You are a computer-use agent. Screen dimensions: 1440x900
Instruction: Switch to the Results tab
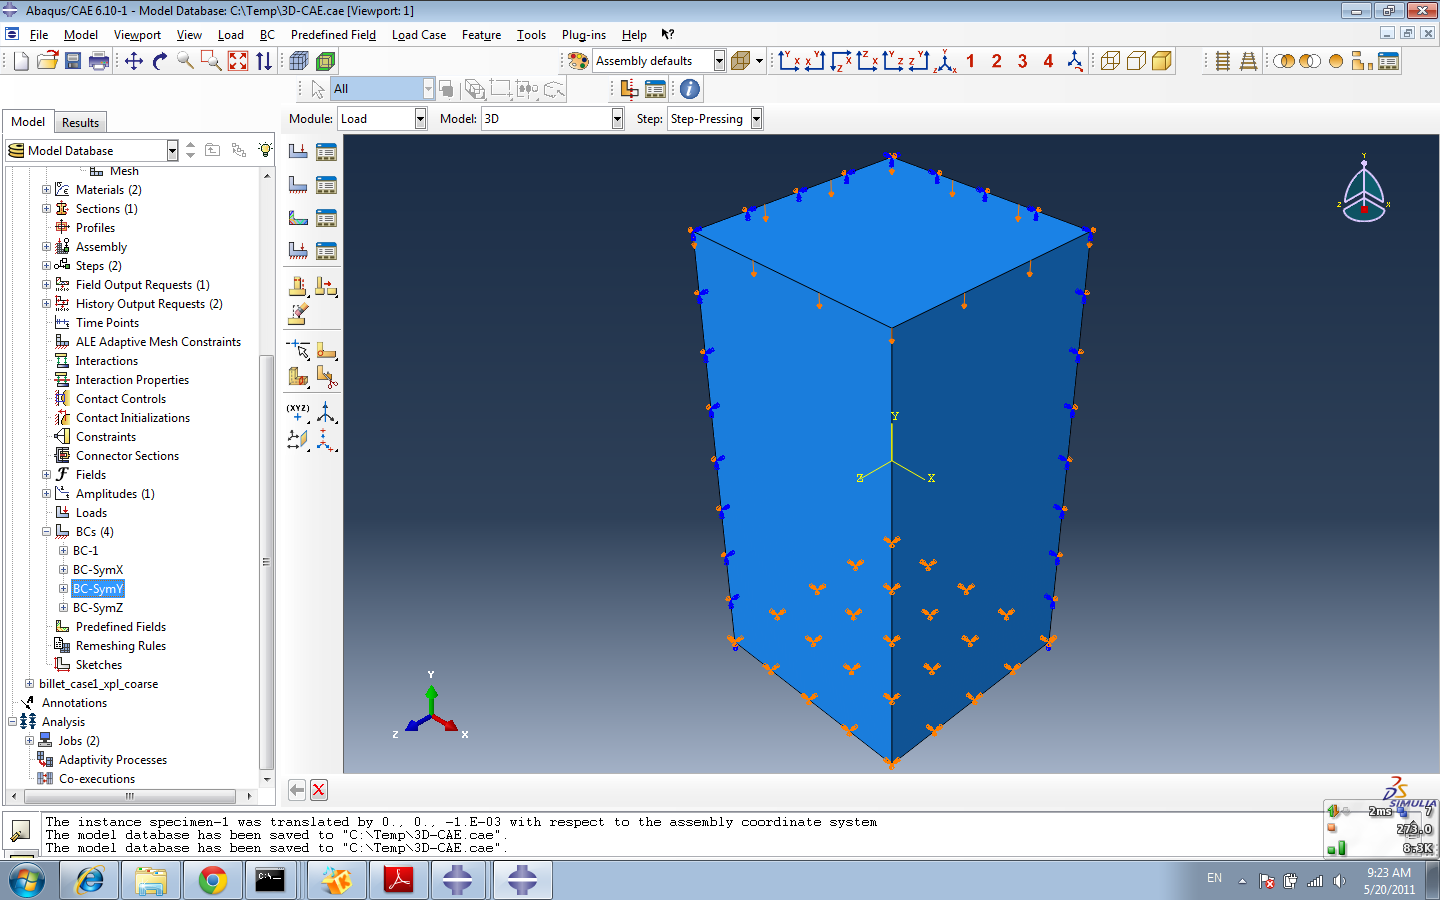(x=80, y=123)
